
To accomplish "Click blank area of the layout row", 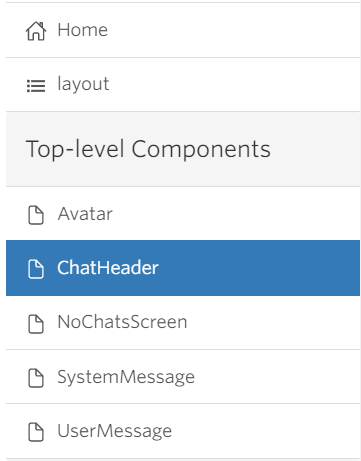I will (233, 84).
